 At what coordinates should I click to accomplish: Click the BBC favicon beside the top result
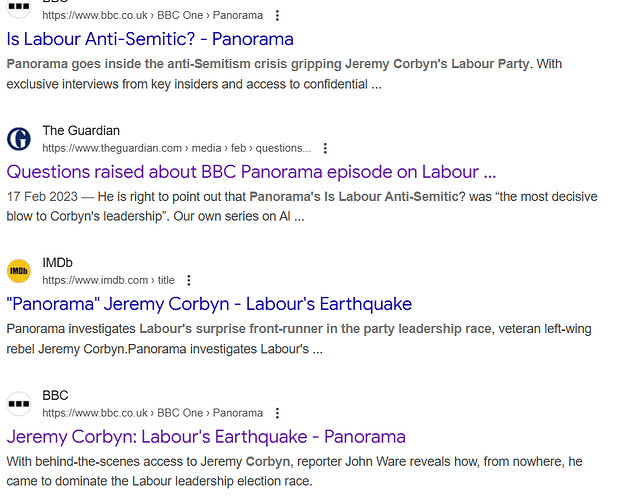[19, 8]
